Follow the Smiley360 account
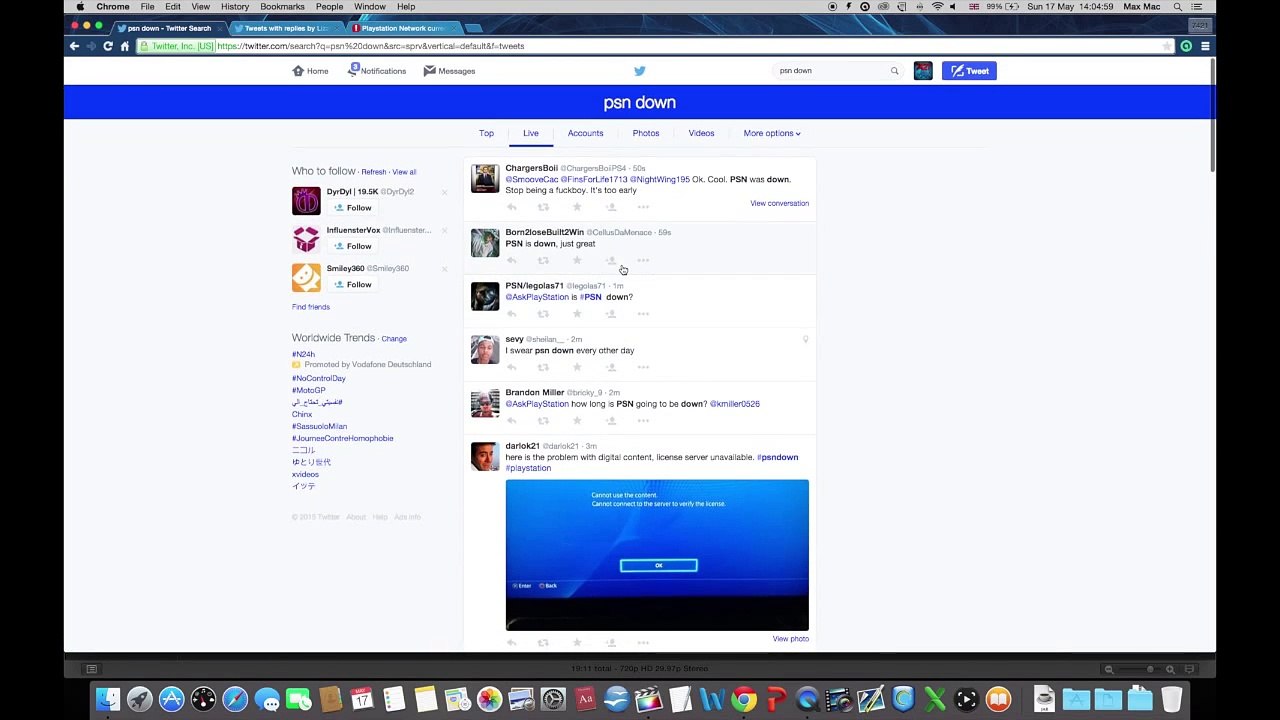 pos(352,285)
